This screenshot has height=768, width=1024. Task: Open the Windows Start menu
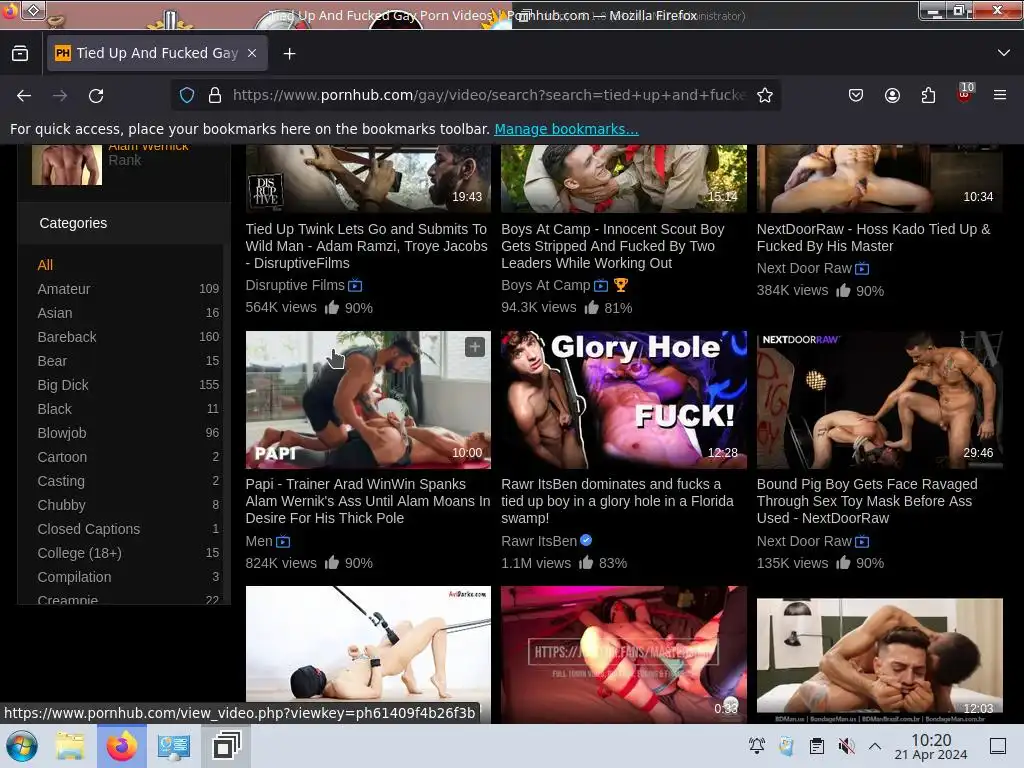[22, 746]
